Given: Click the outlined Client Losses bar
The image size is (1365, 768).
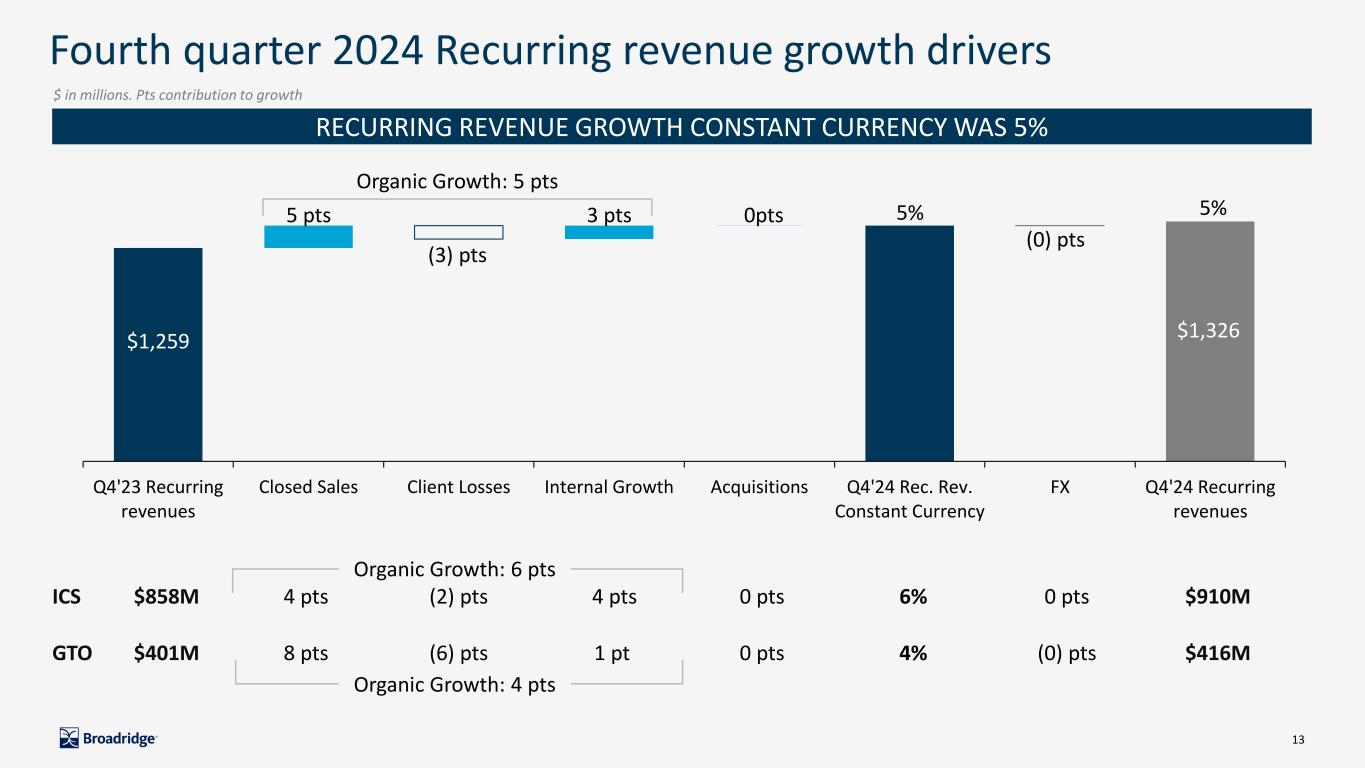Looking at the screenshot, I should click(x=458, y=232).
